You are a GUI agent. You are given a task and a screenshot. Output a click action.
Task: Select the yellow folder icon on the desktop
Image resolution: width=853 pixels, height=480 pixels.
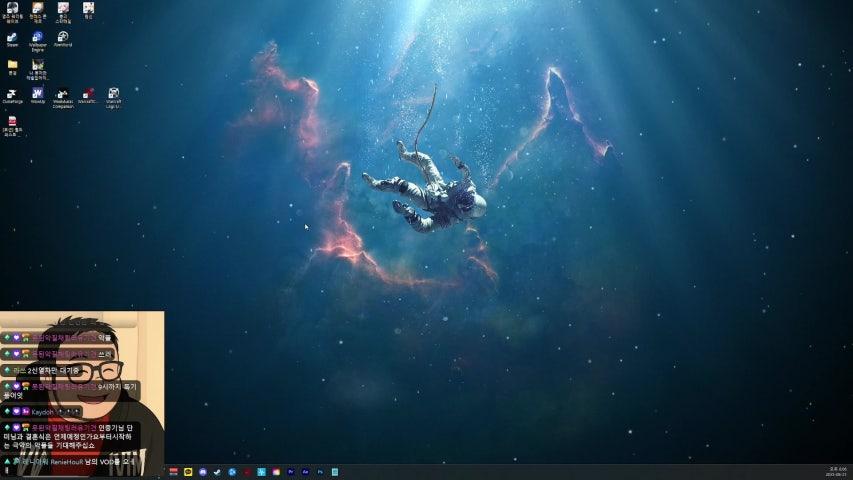12,67
